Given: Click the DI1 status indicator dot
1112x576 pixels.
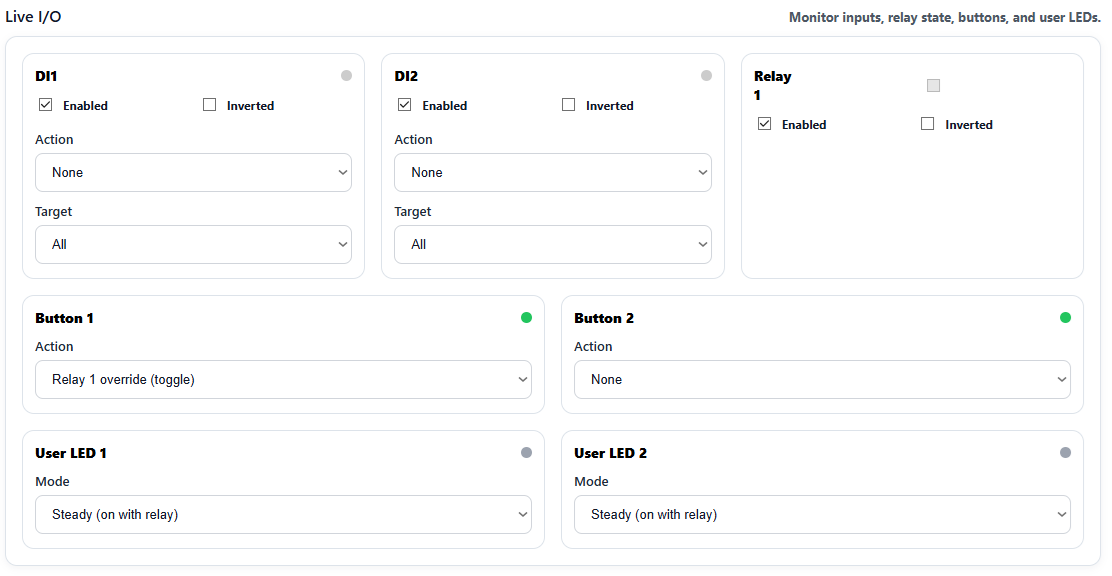Looking at the screenshot, I should pos(346,75).
